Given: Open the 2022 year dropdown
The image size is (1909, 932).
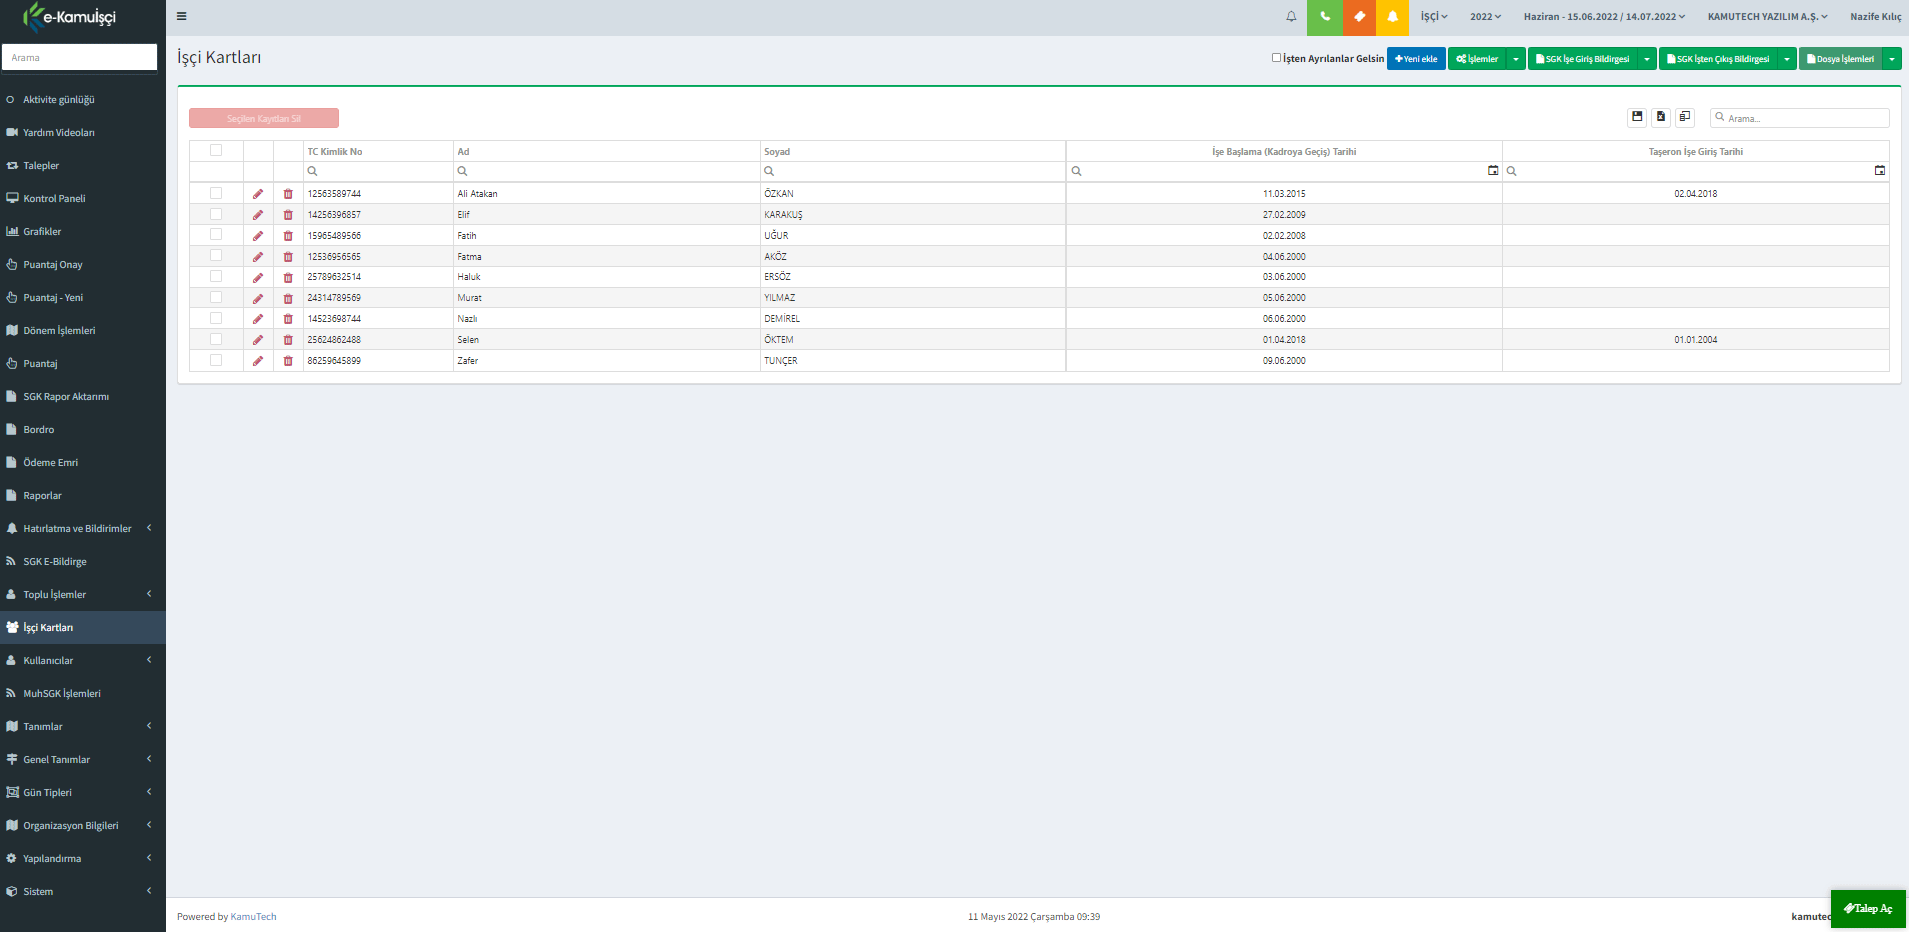Looking at the screenshot, I should pyautogui.click(x=1485, y=16).
